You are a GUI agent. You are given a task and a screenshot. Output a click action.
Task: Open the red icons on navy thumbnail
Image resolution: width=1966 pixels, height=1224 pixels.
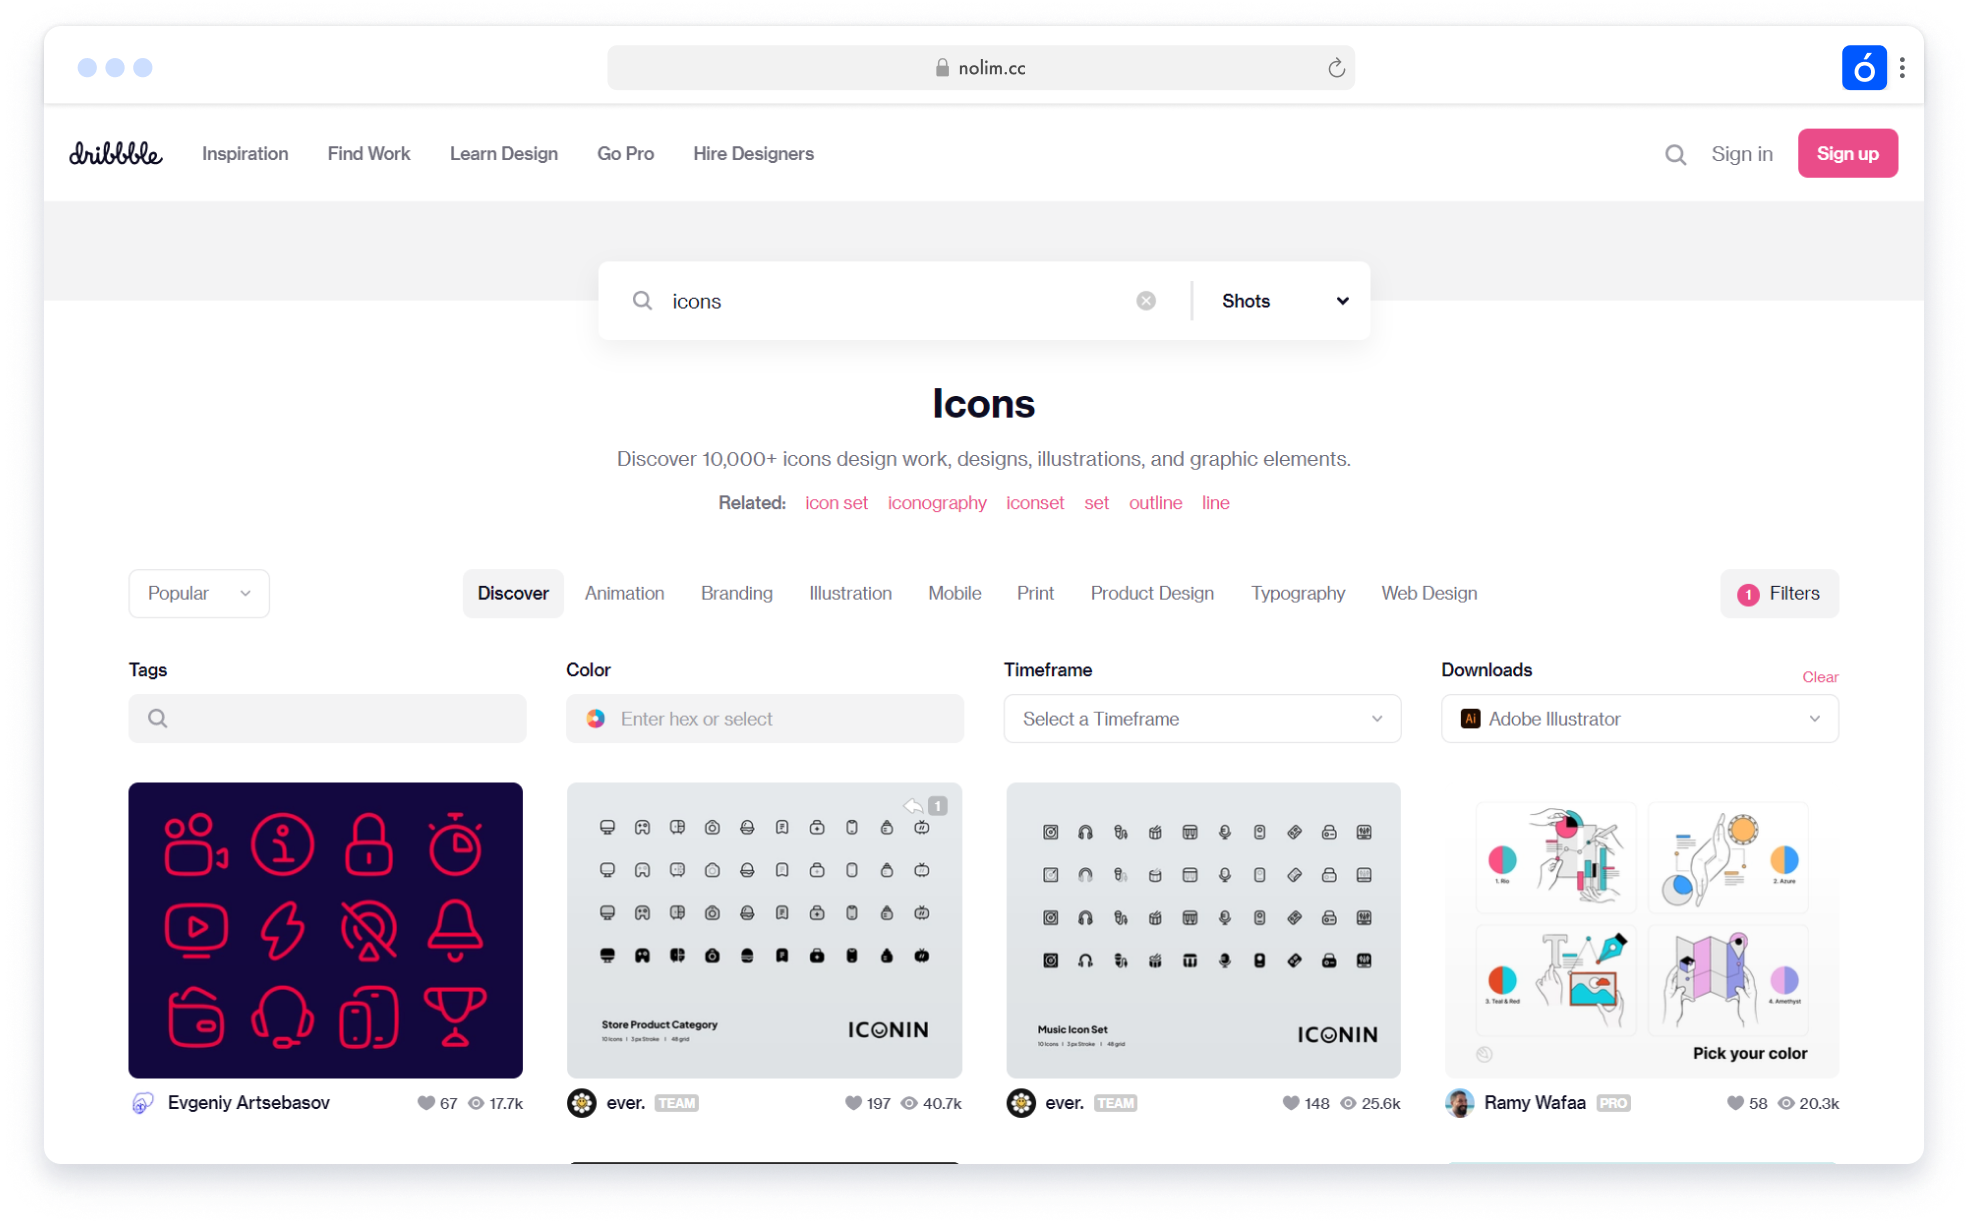coord(325,930)
